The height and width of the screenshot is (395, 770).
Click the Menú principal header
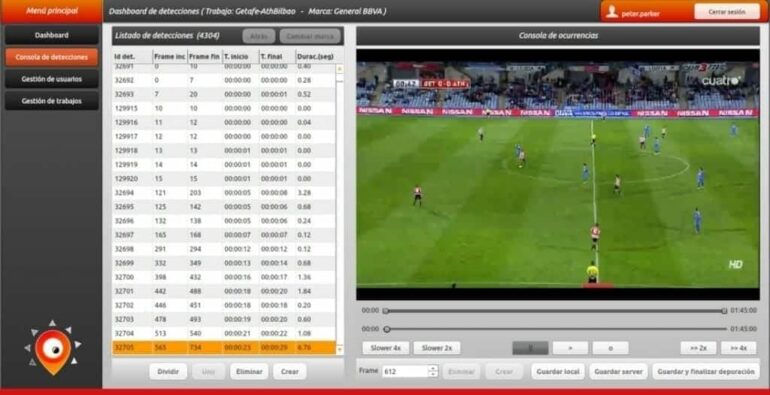pyautogui.click(x=51, y=11)
